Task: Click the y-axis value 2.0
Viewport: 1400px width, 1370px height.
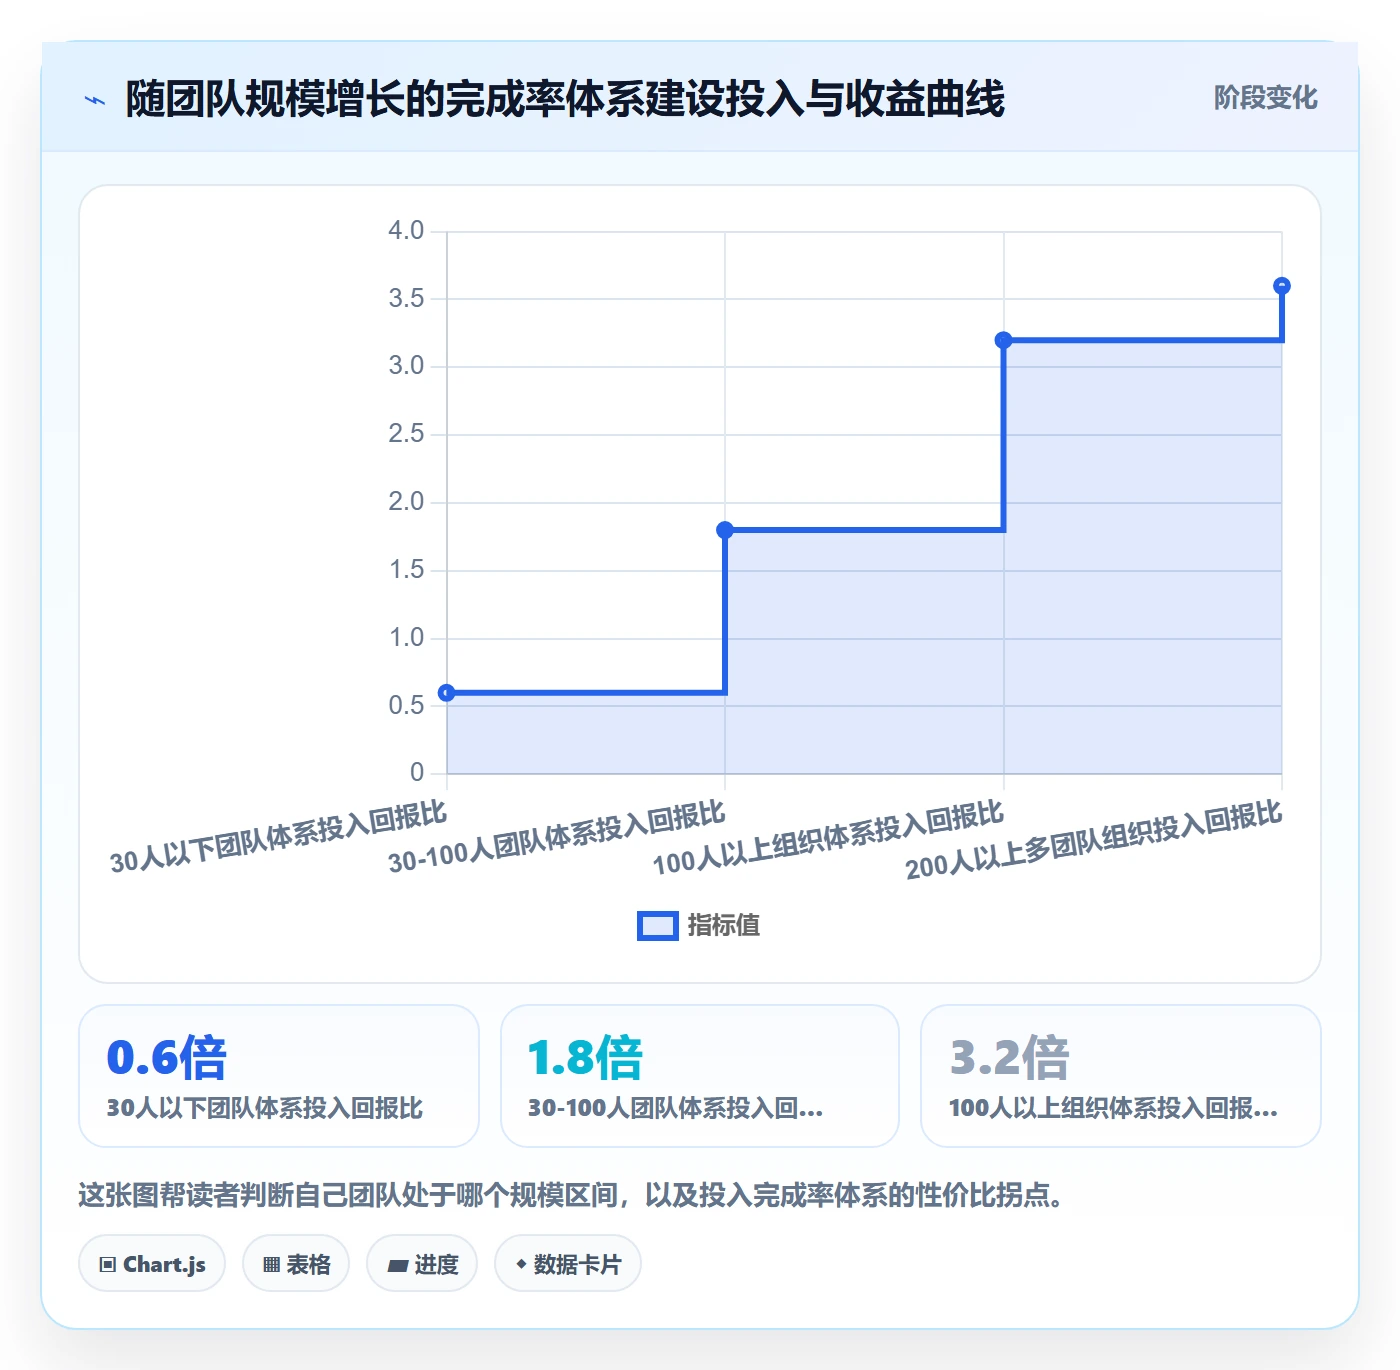Action: (406, 502)
